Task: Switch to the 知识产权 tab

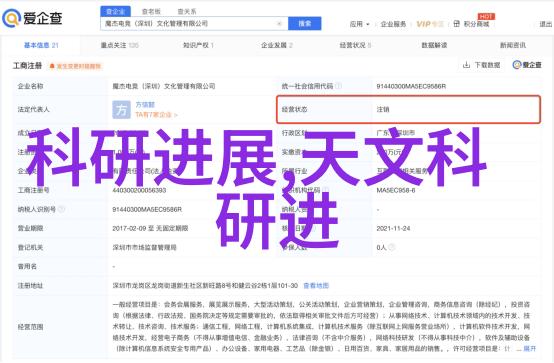Action: 198,45
